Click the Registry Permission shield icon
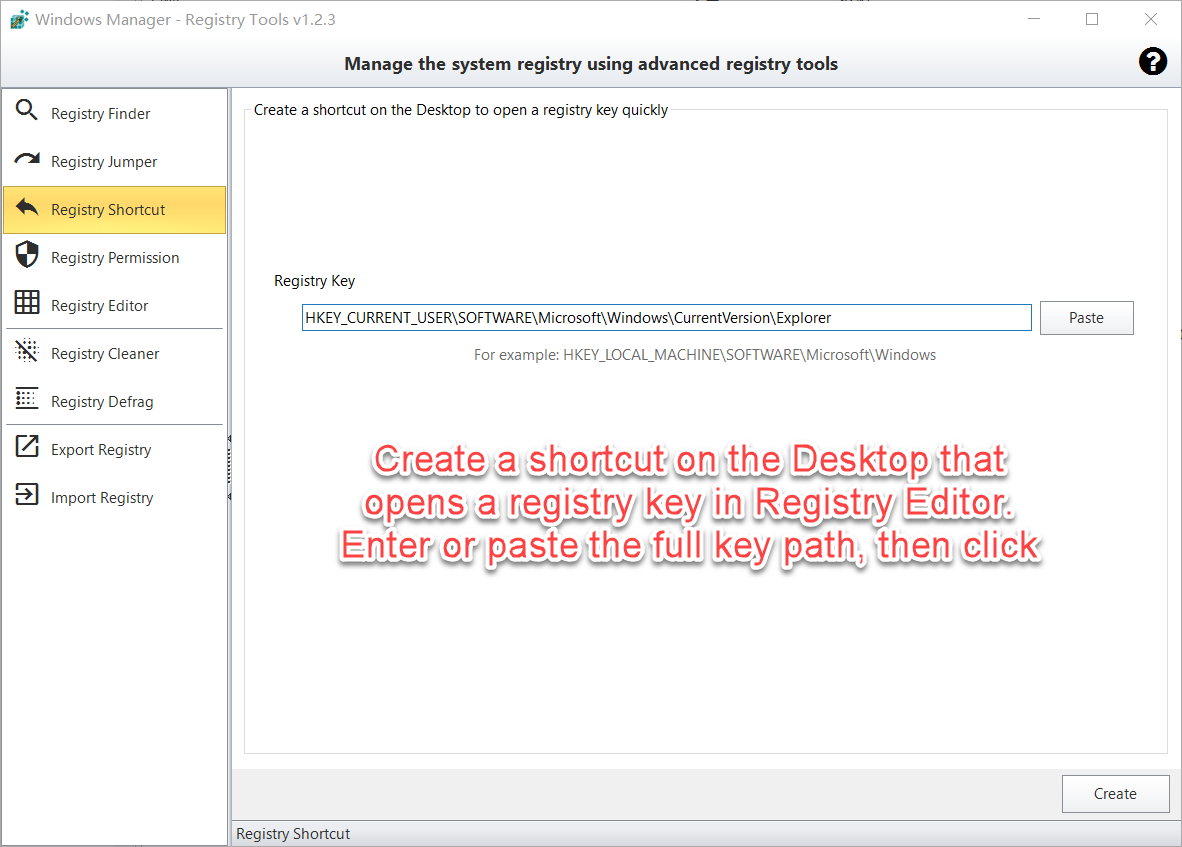The image size is (1182, 847). click(26, 255)
